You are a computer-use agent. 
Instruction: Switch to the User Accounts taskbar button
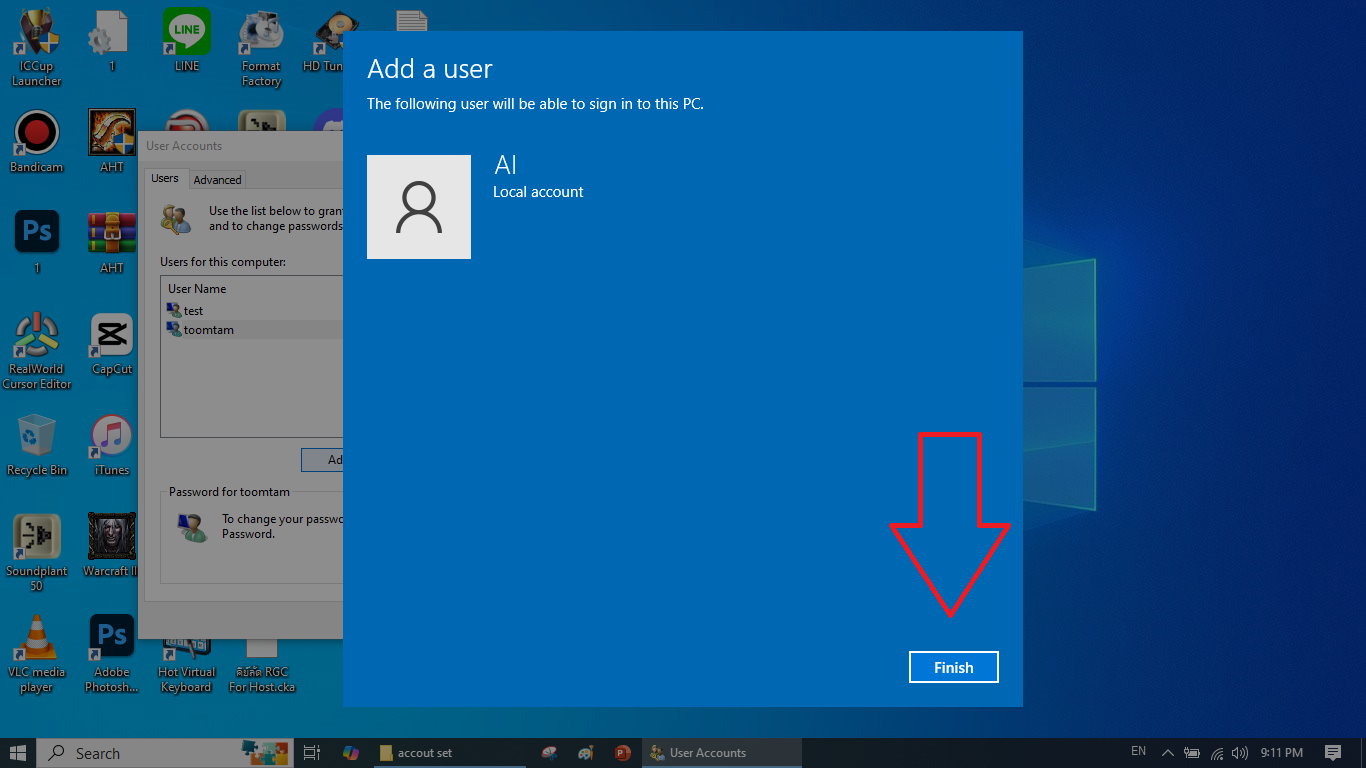[722, 753]
